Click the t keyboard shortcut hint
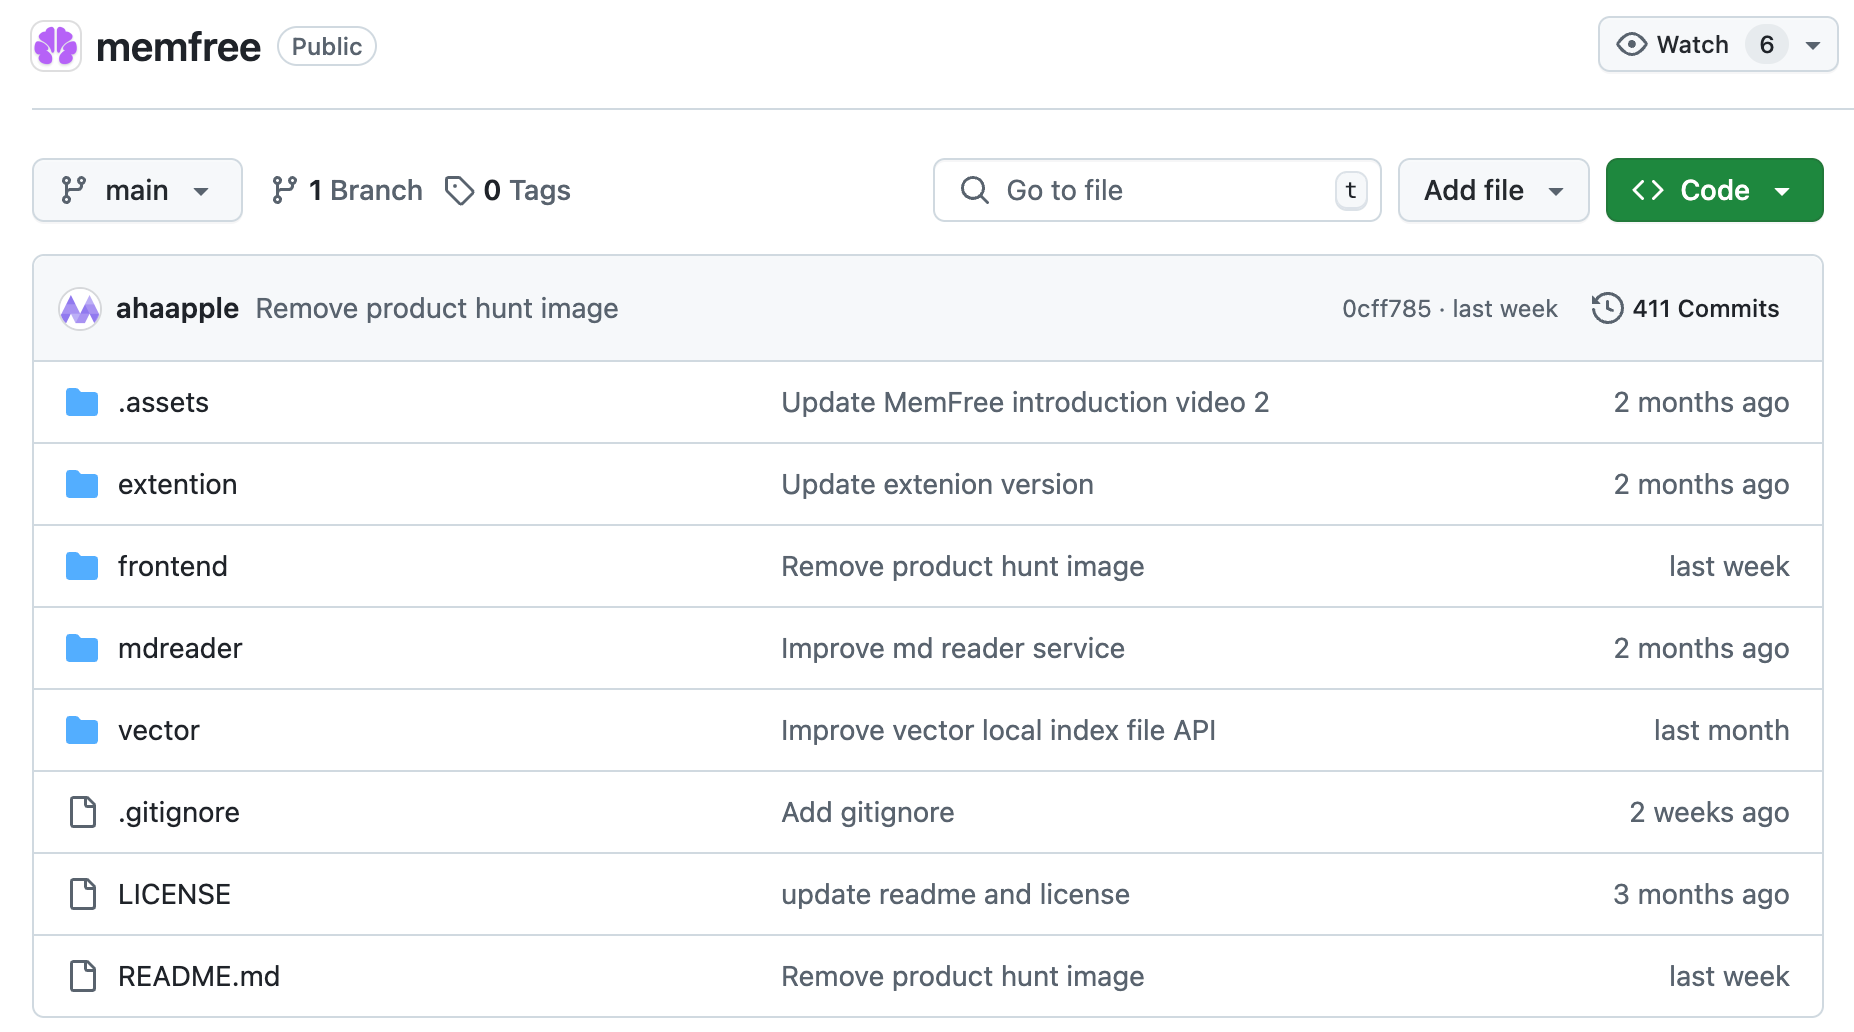Viewport: 1854px width, 1032px height. (x=1351, y=190)
